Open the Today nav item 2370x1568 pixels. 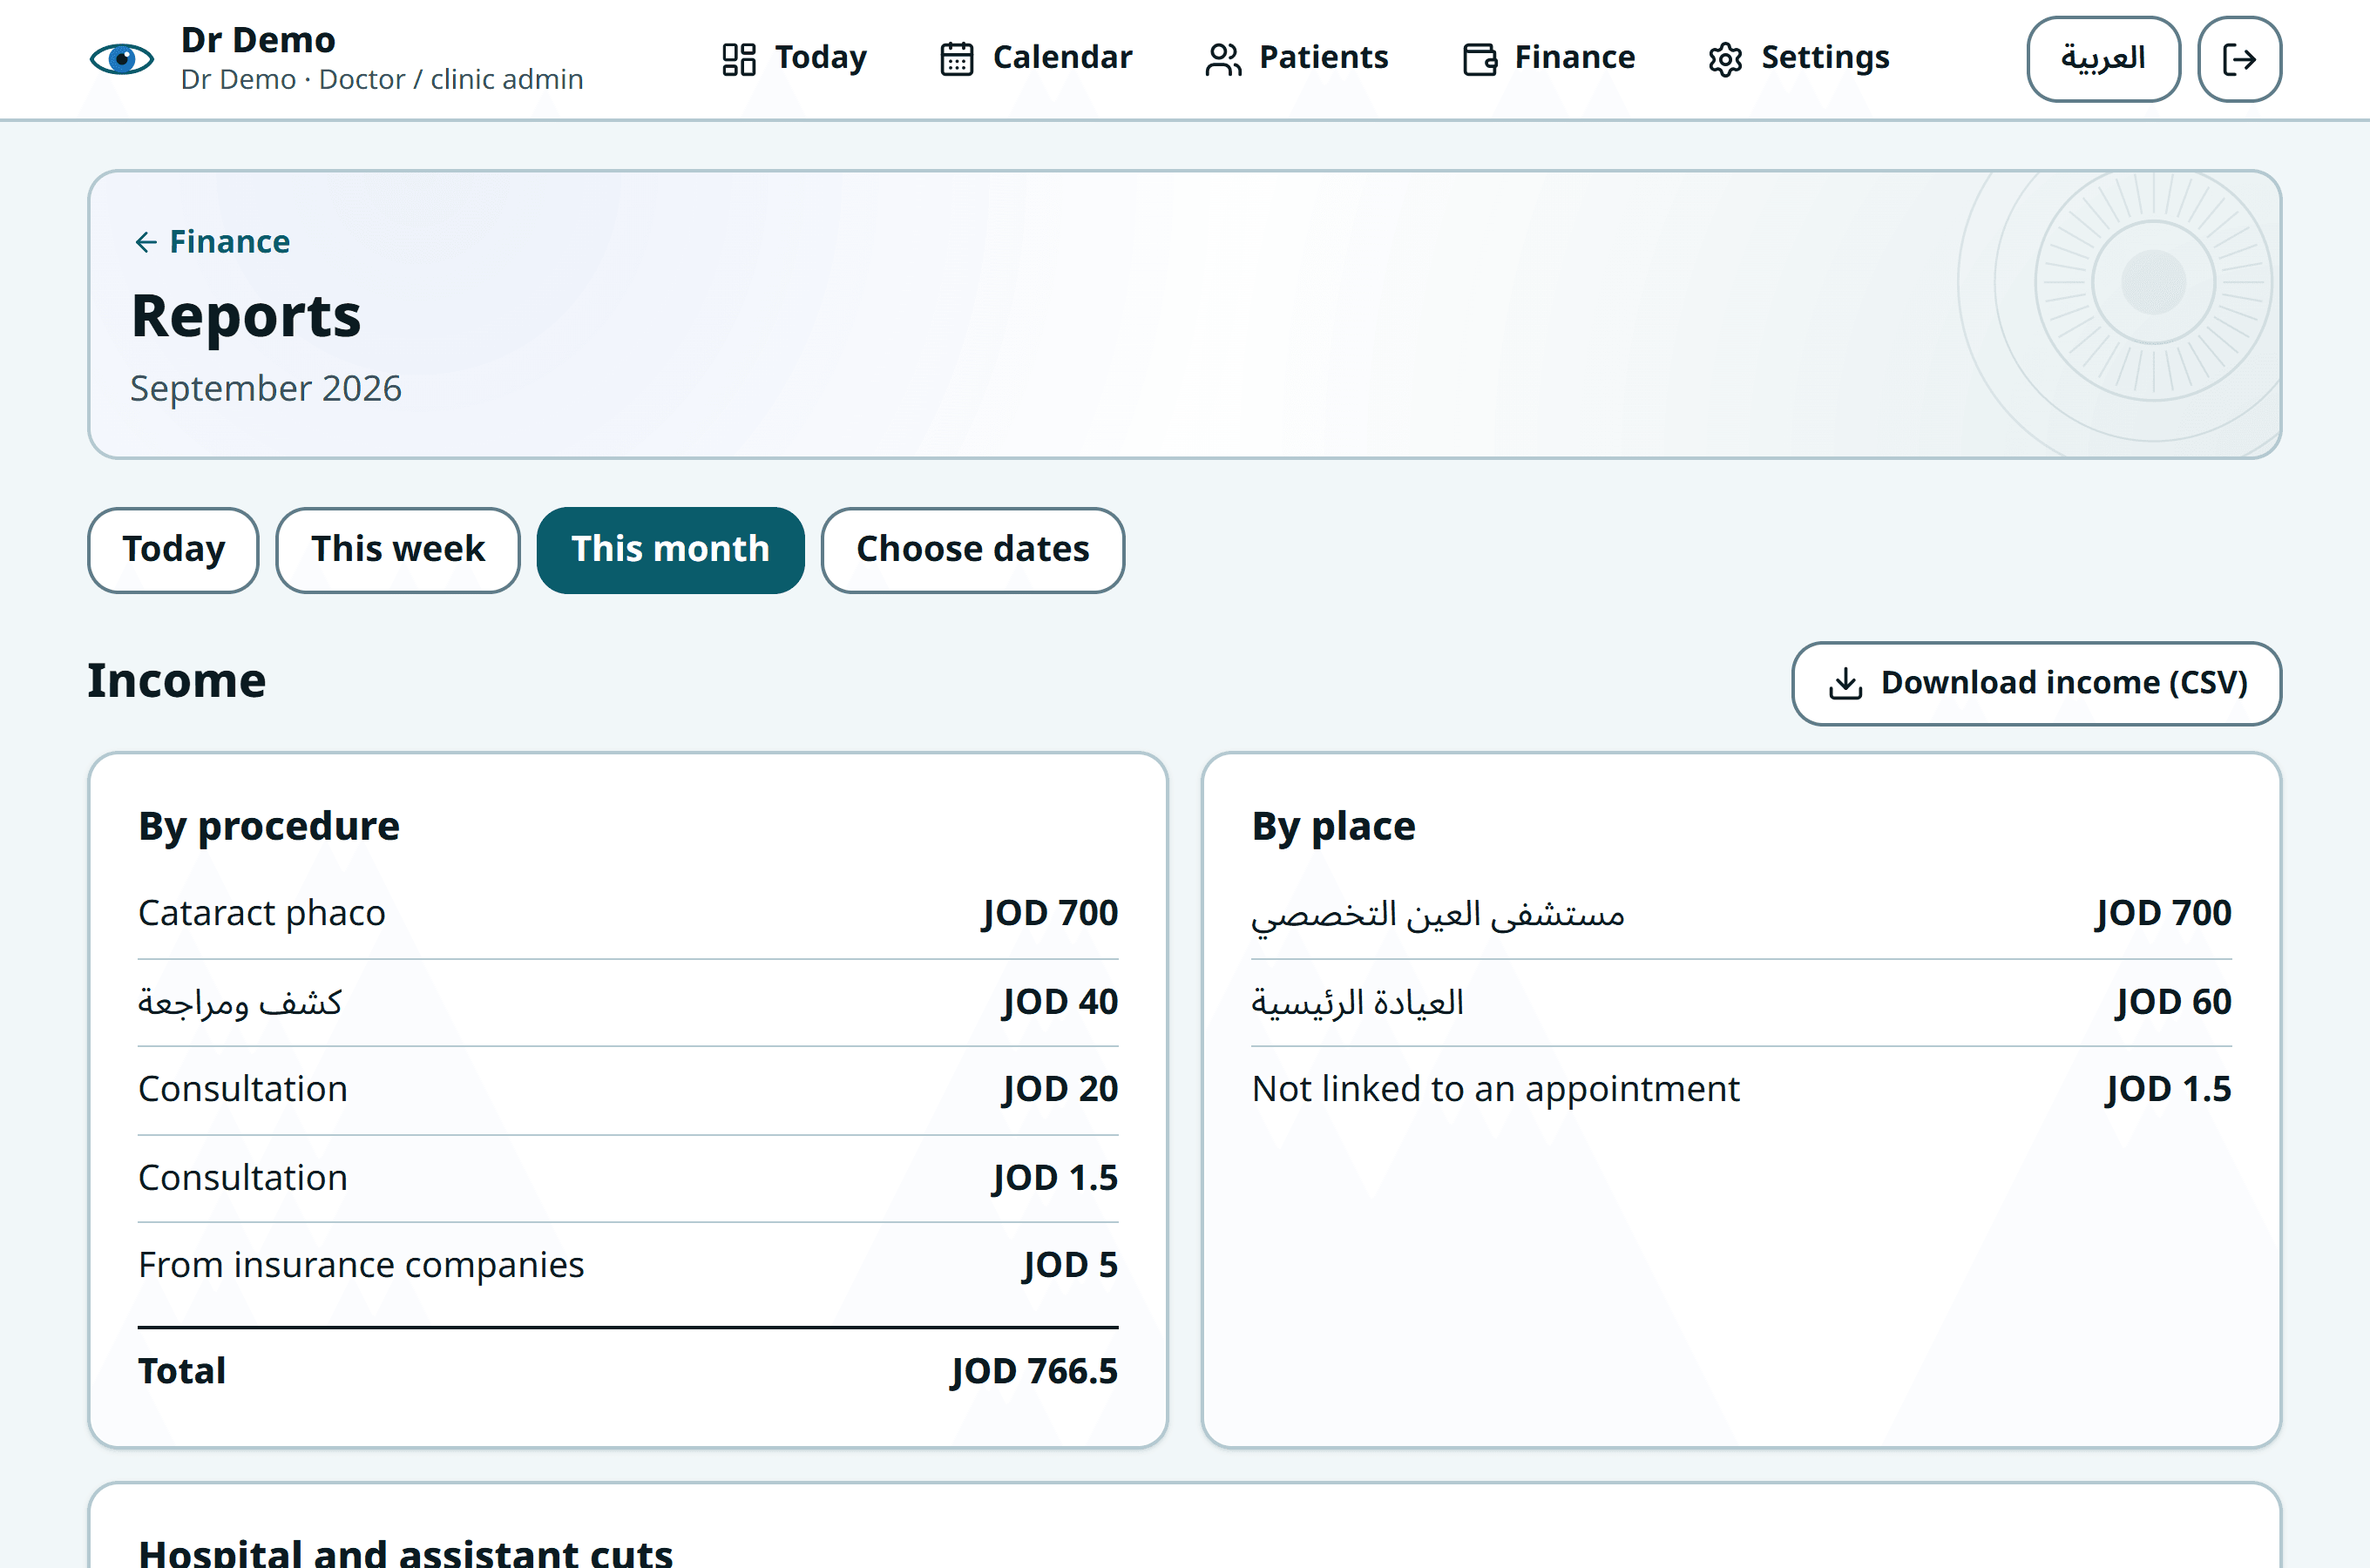tap(794, 58)
